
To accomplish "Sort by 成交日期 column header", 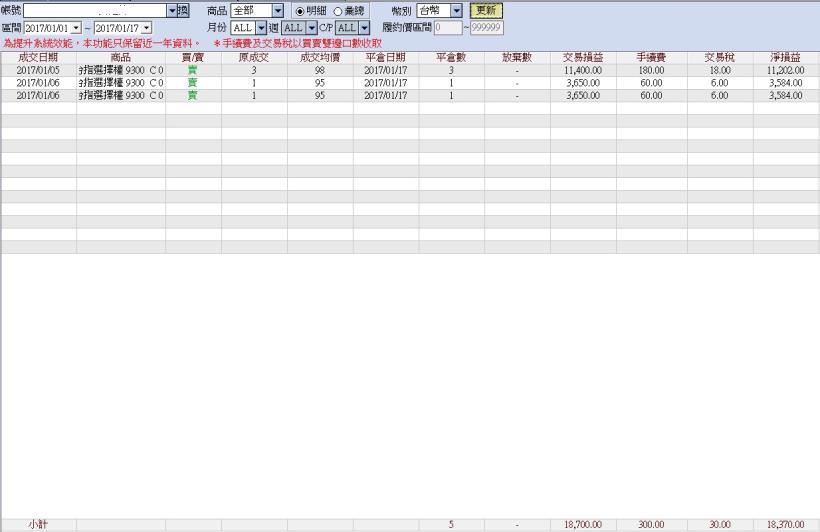I will (x=38, y=57).
